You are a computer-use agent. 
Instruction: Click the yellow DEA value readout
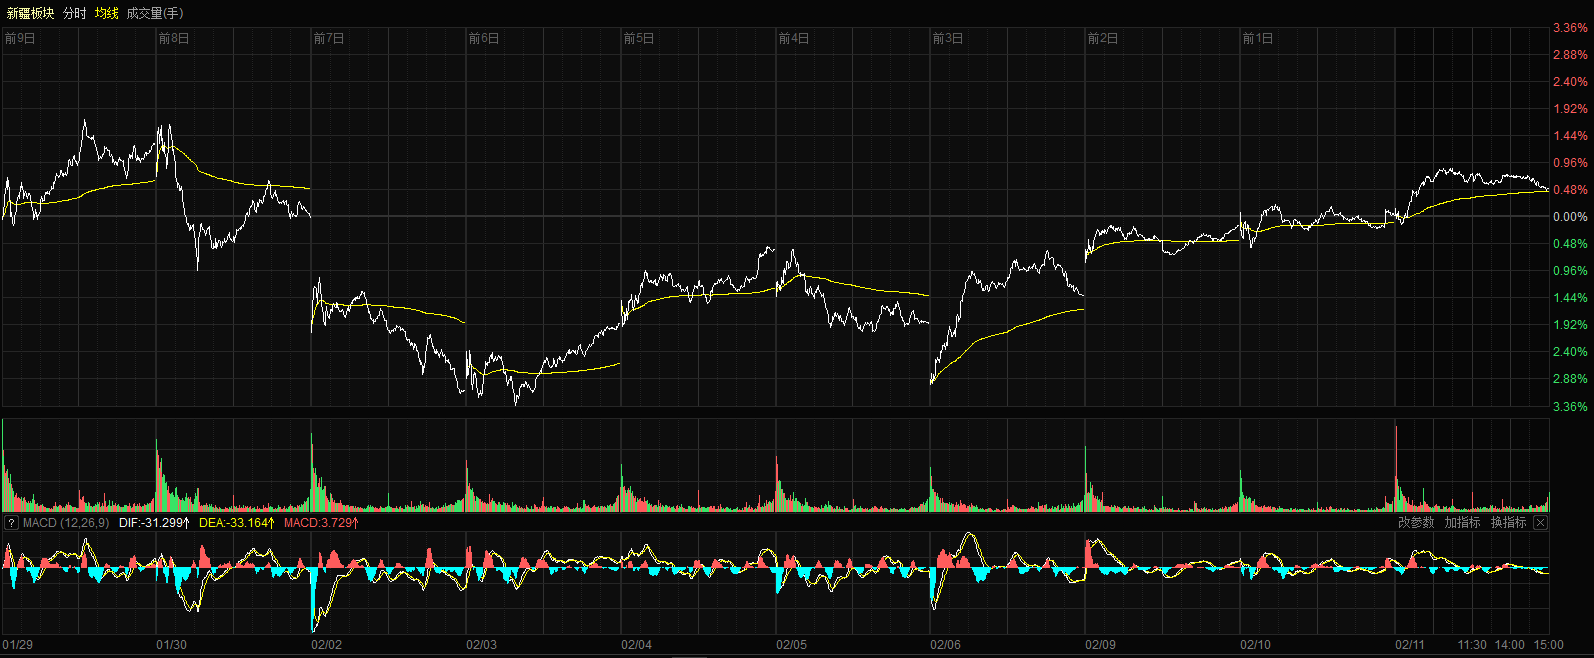coord(237,523)
